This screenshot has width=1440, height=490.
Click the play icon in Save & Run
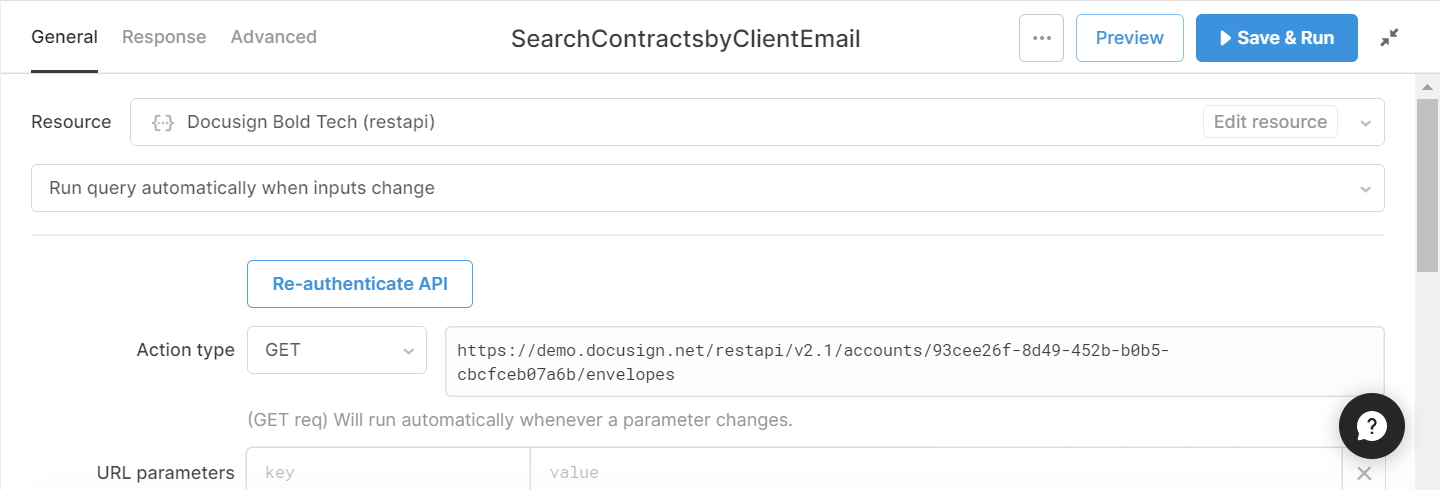[1225, 38]
